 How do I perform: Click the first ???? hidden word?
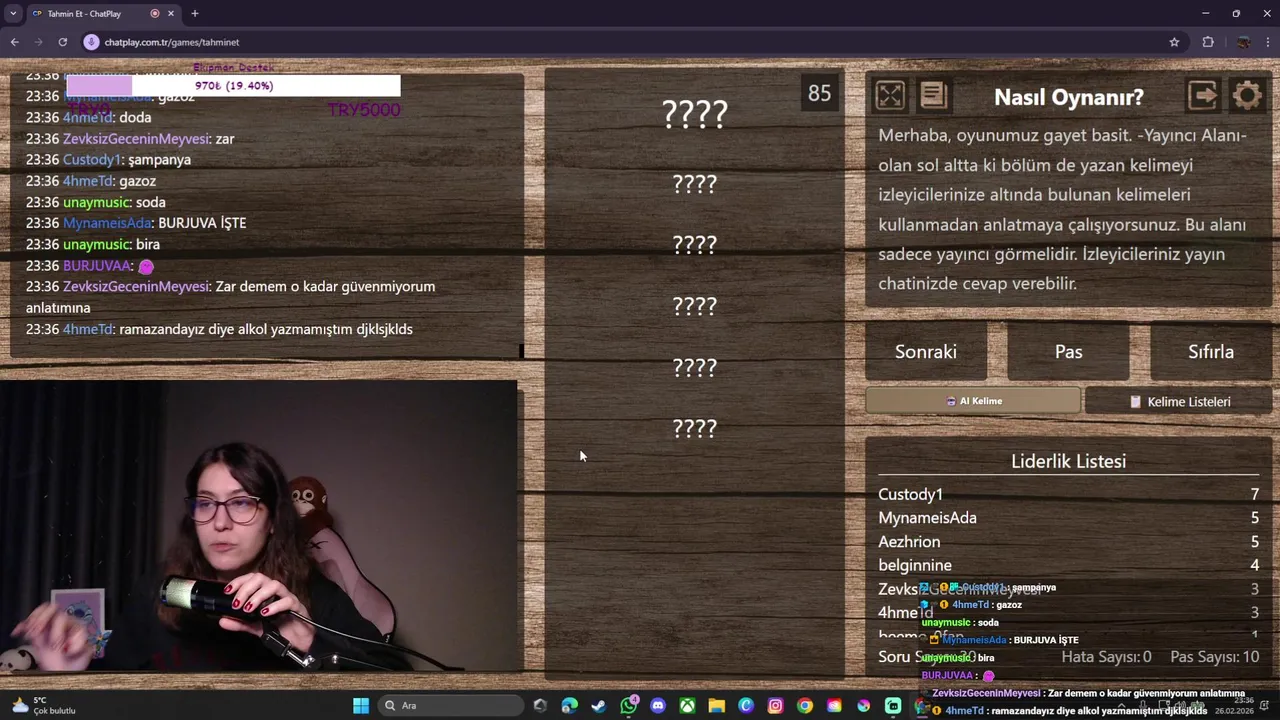tap(695, 114)
